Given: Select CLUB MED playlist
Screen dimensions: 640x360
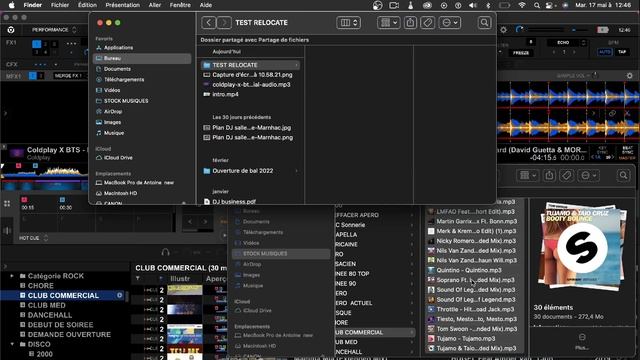Looking at the screenshot, I should pyautogui.click(x=47, y=305).
